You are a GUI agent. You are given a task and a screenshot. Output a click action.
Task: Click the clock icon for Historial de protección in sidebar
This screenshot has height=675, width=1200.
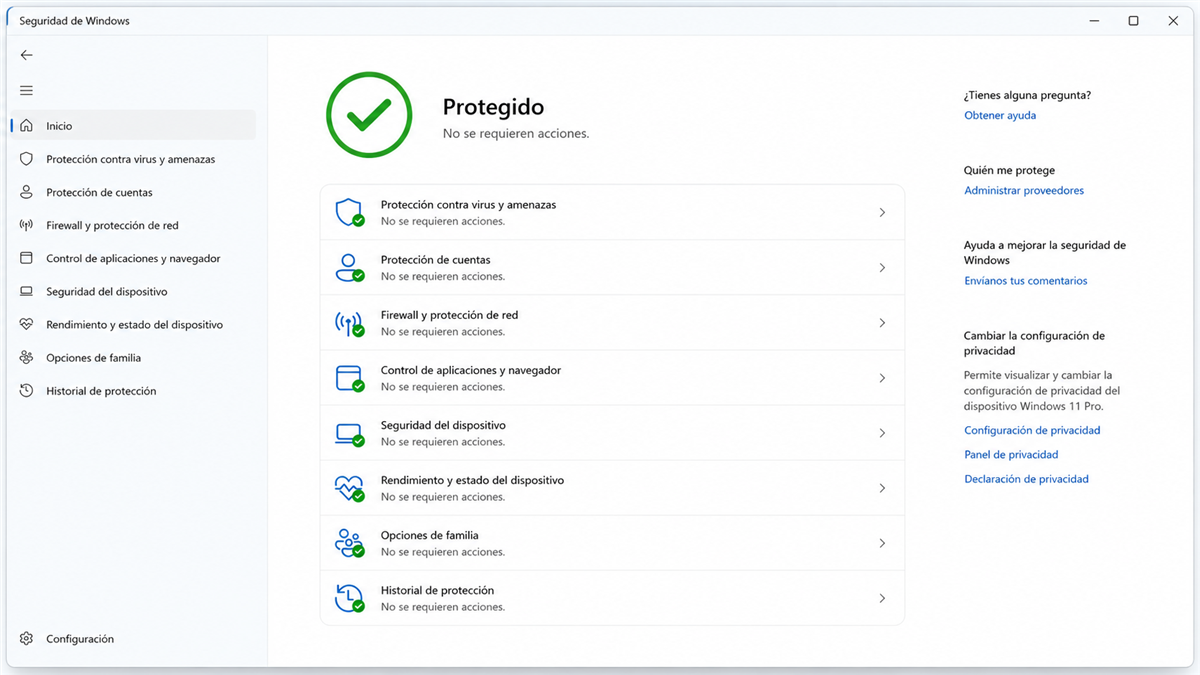[x=27, y=391]
